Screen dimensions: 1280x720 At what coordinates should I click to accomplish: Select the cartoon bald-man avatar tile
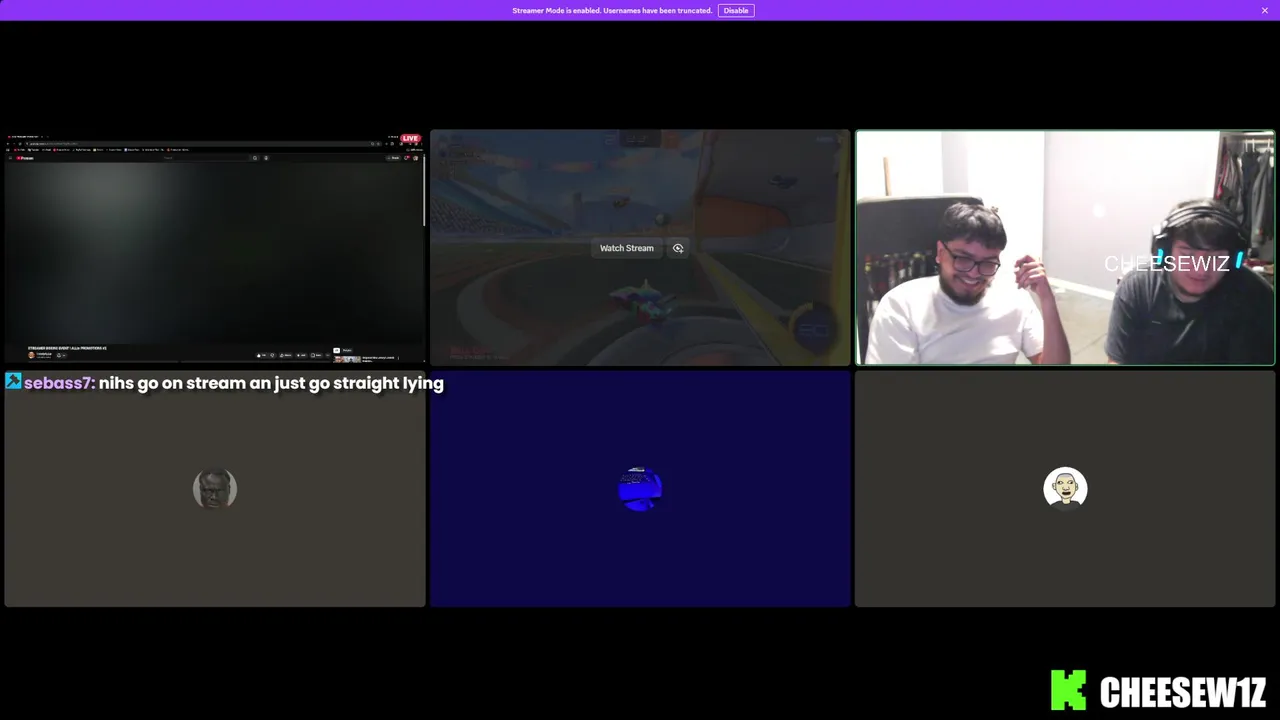[x=1065, y=488]
